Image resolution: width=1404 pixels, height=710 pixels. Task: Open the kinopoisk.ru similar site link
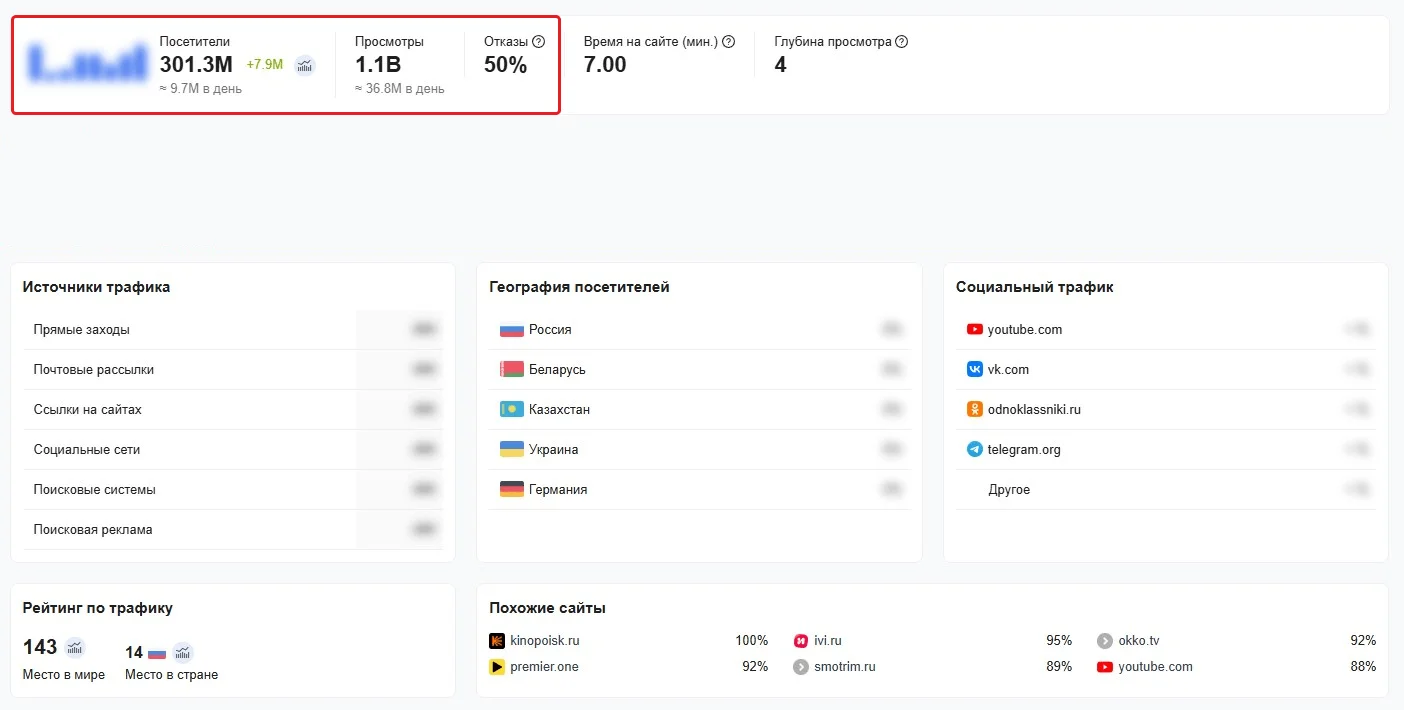(x=545, y=641)
